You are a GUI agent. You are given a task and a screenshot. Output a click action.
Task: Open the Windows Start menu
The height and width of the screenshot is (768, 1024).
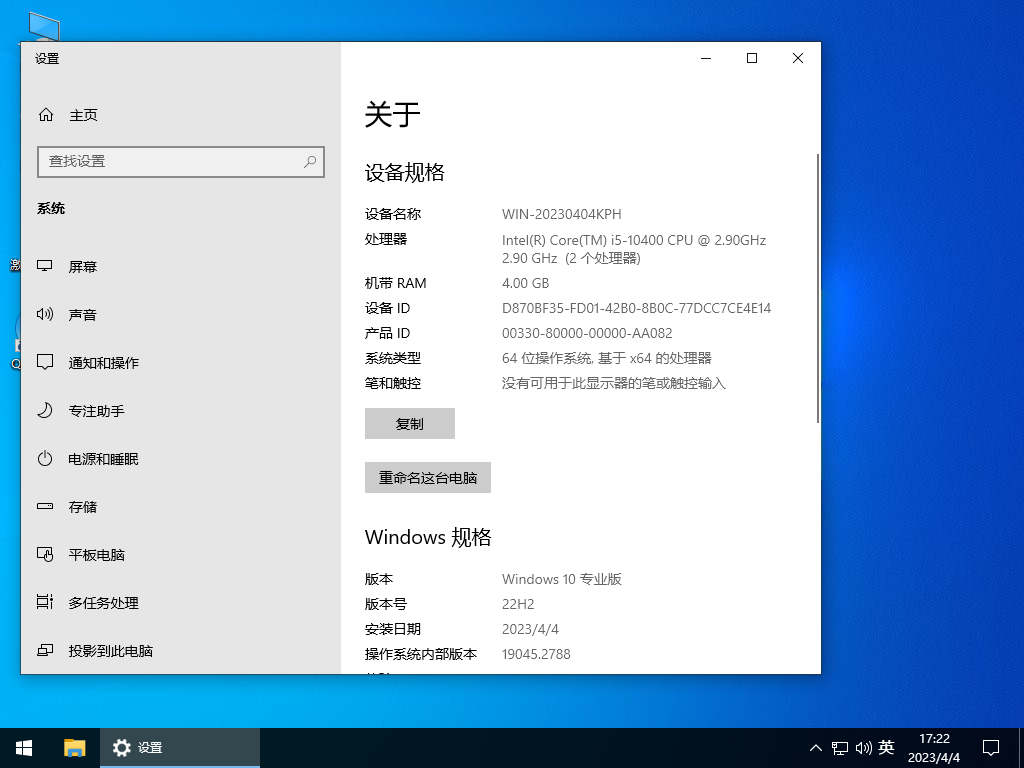(x=24, y=747)
